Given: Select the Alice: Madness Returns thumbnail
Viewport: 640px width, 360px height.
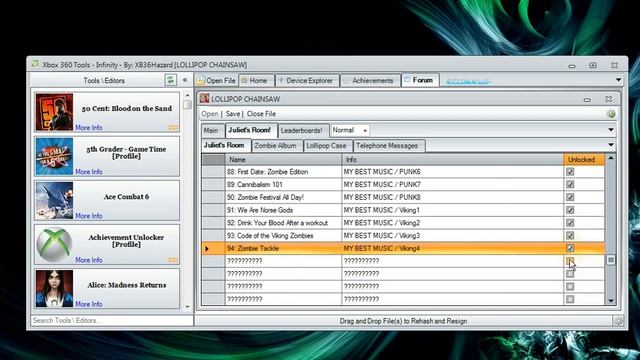Looking at the screenshot, I should tap(54, 289).
